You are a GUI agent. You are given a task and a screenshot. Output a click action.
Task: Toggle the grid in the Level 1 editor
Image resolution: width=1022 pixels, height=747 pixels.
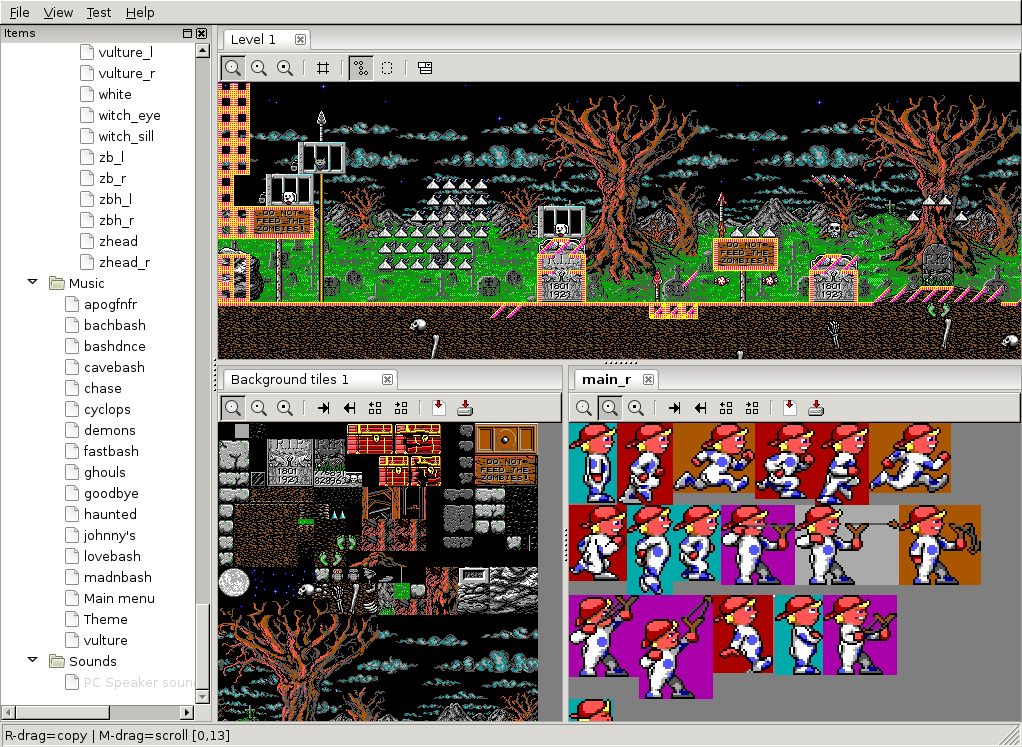pyautogui.click(x=323, y=68)
